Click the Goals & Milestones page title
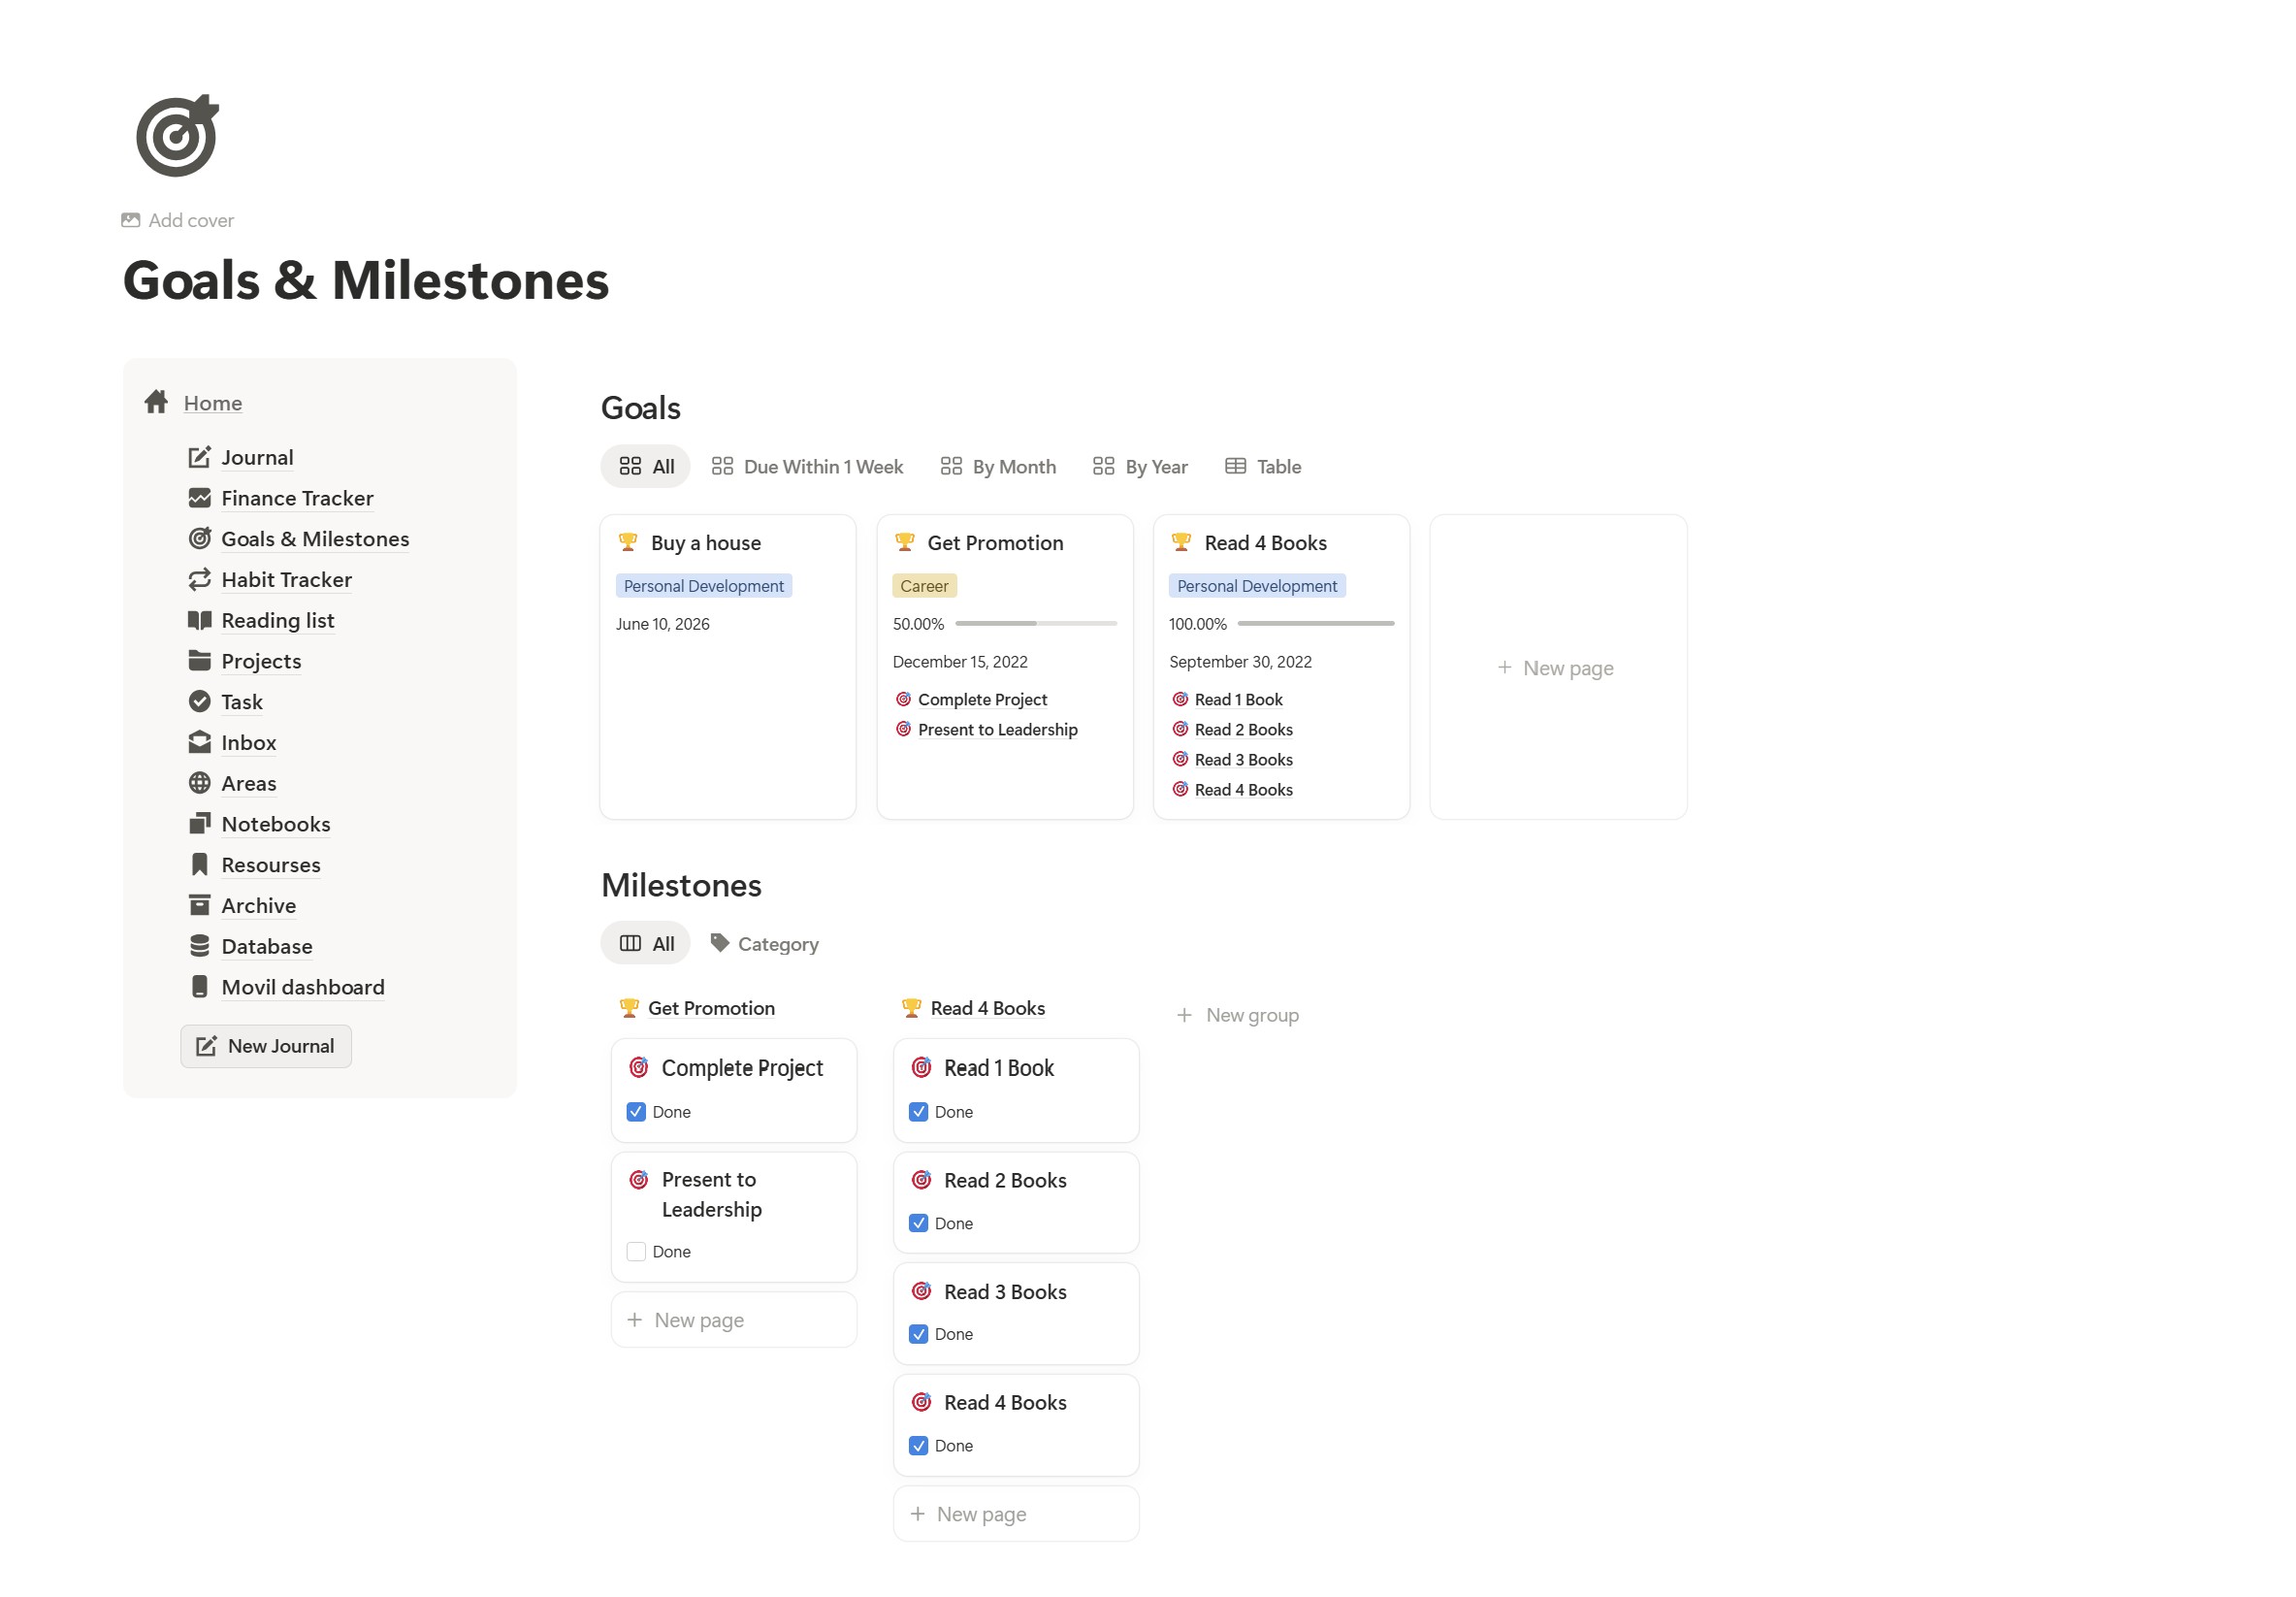2296x1597 pixels. coord(366,280)
